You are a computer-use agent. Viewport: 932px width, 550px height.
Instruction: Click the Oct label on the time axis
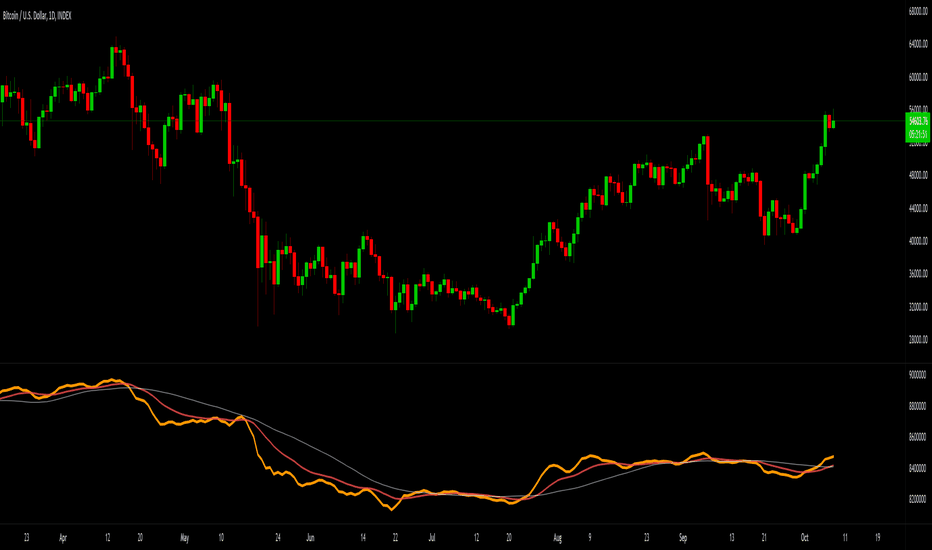point(804,538)
